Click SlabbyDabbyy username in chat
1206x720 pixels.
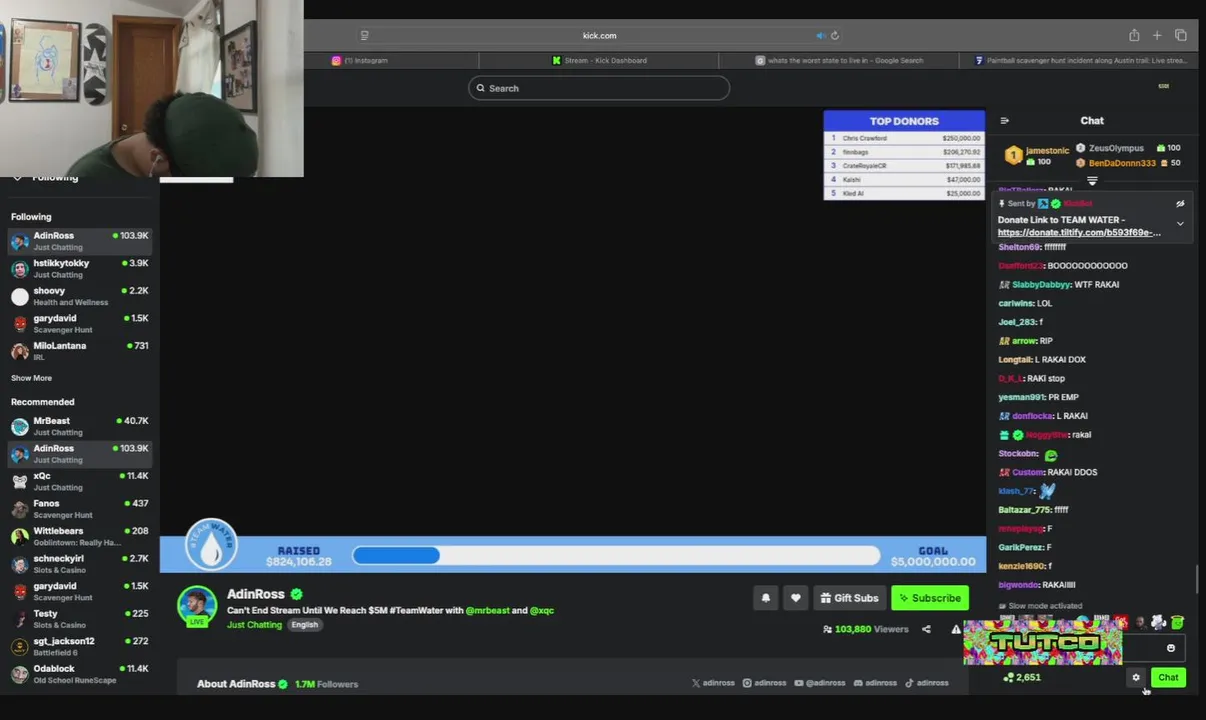pos(1040,285)
